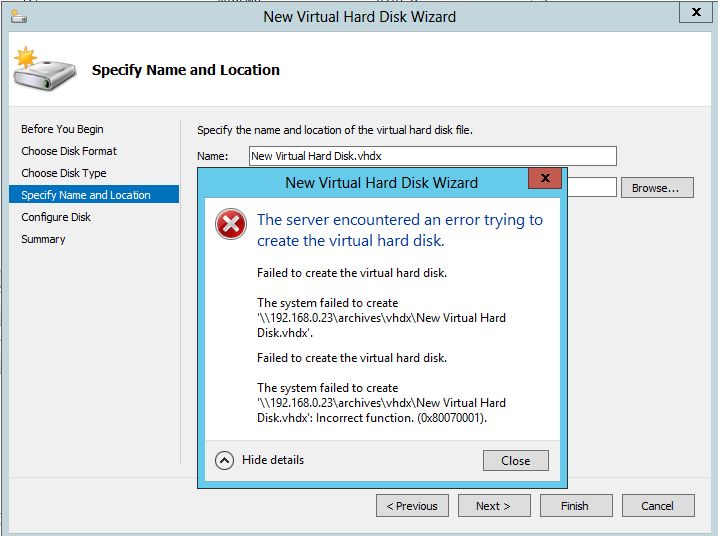Click the Close button in the error dialog
The image size is (718, 536).
click(516, 460)
